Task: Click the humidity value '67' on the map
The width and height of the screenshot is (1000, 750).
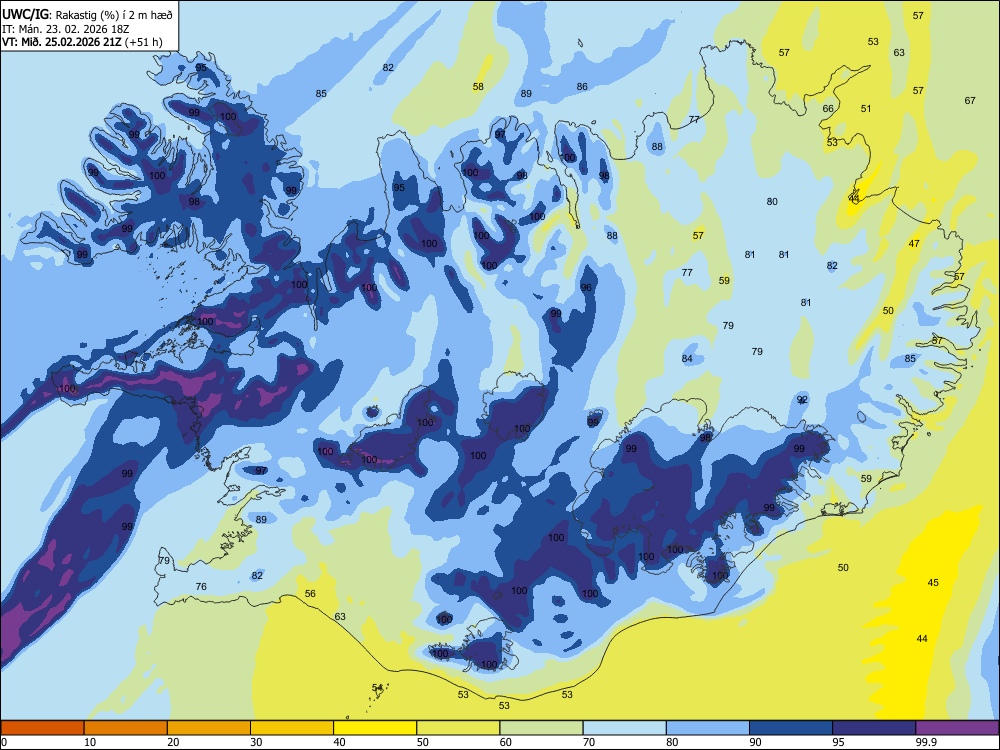Action: (x=970, y=101)
